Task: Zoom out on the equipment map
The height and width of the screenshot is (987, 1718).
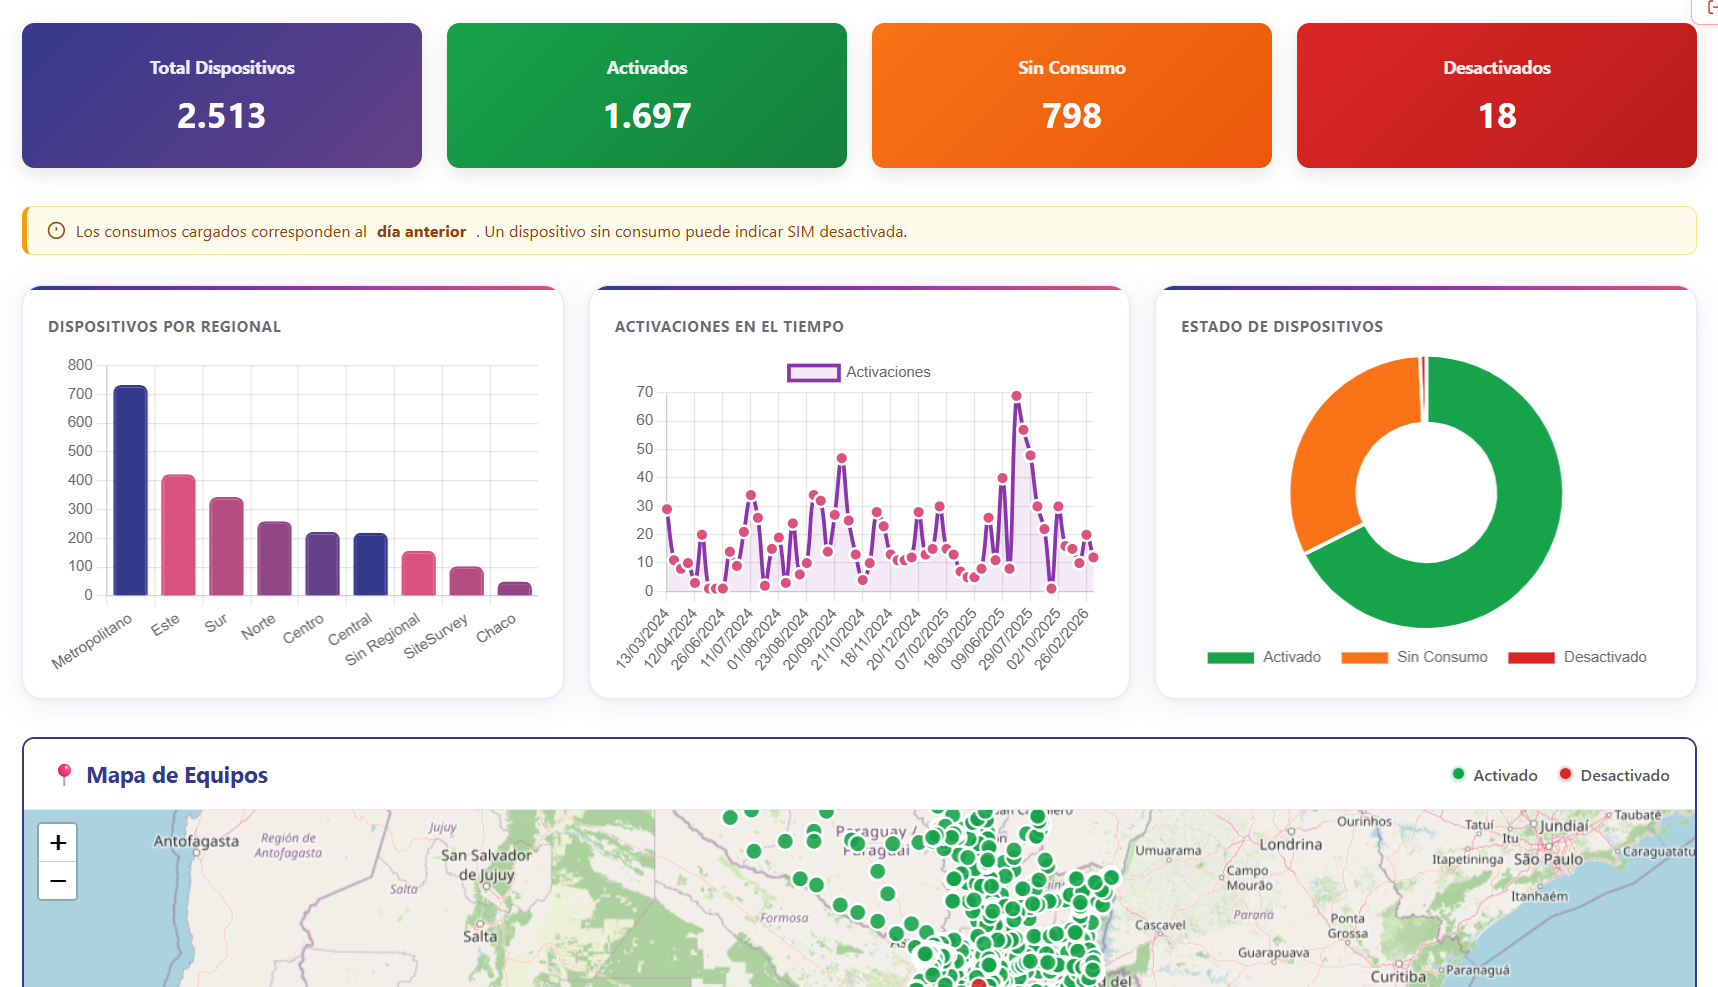Action: tap(58, 881)
